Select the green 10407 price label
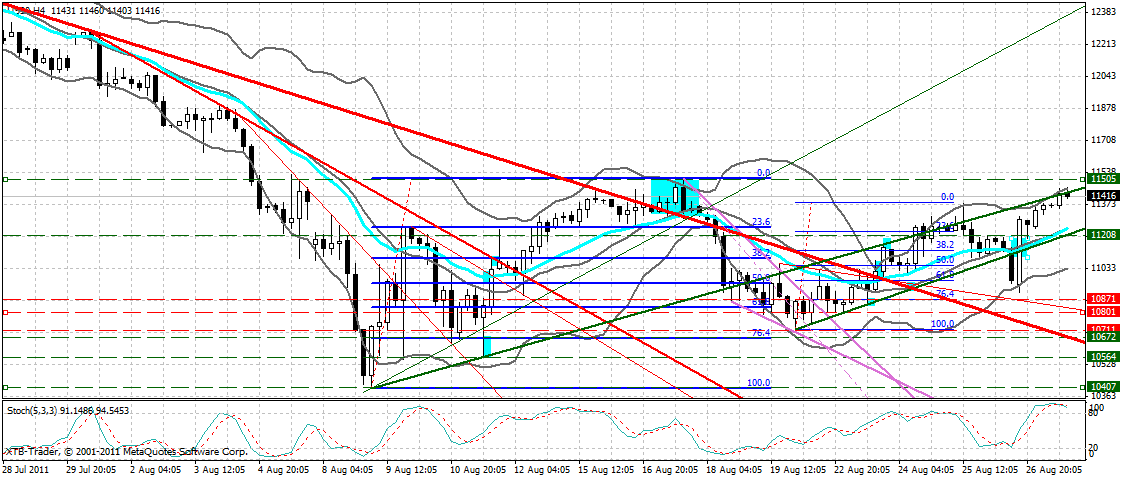 coord(1103,386)
